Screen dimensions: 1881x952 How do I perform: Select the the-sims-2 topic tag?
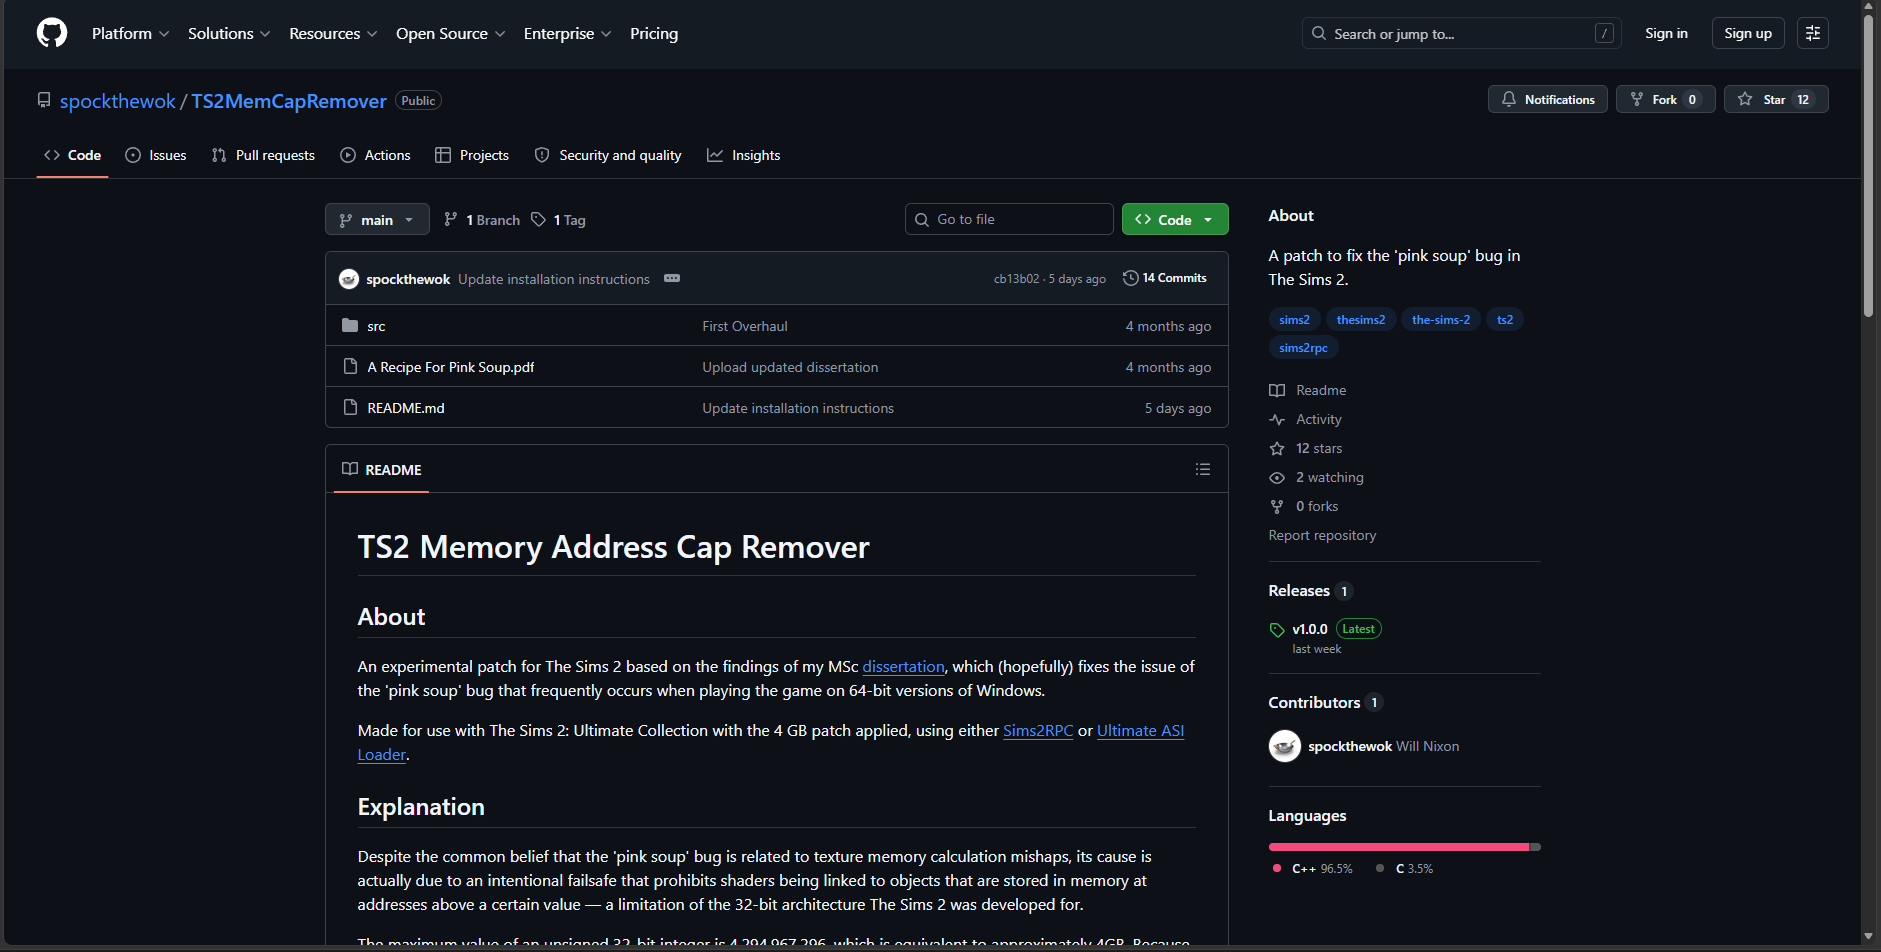coord(1441,319)
